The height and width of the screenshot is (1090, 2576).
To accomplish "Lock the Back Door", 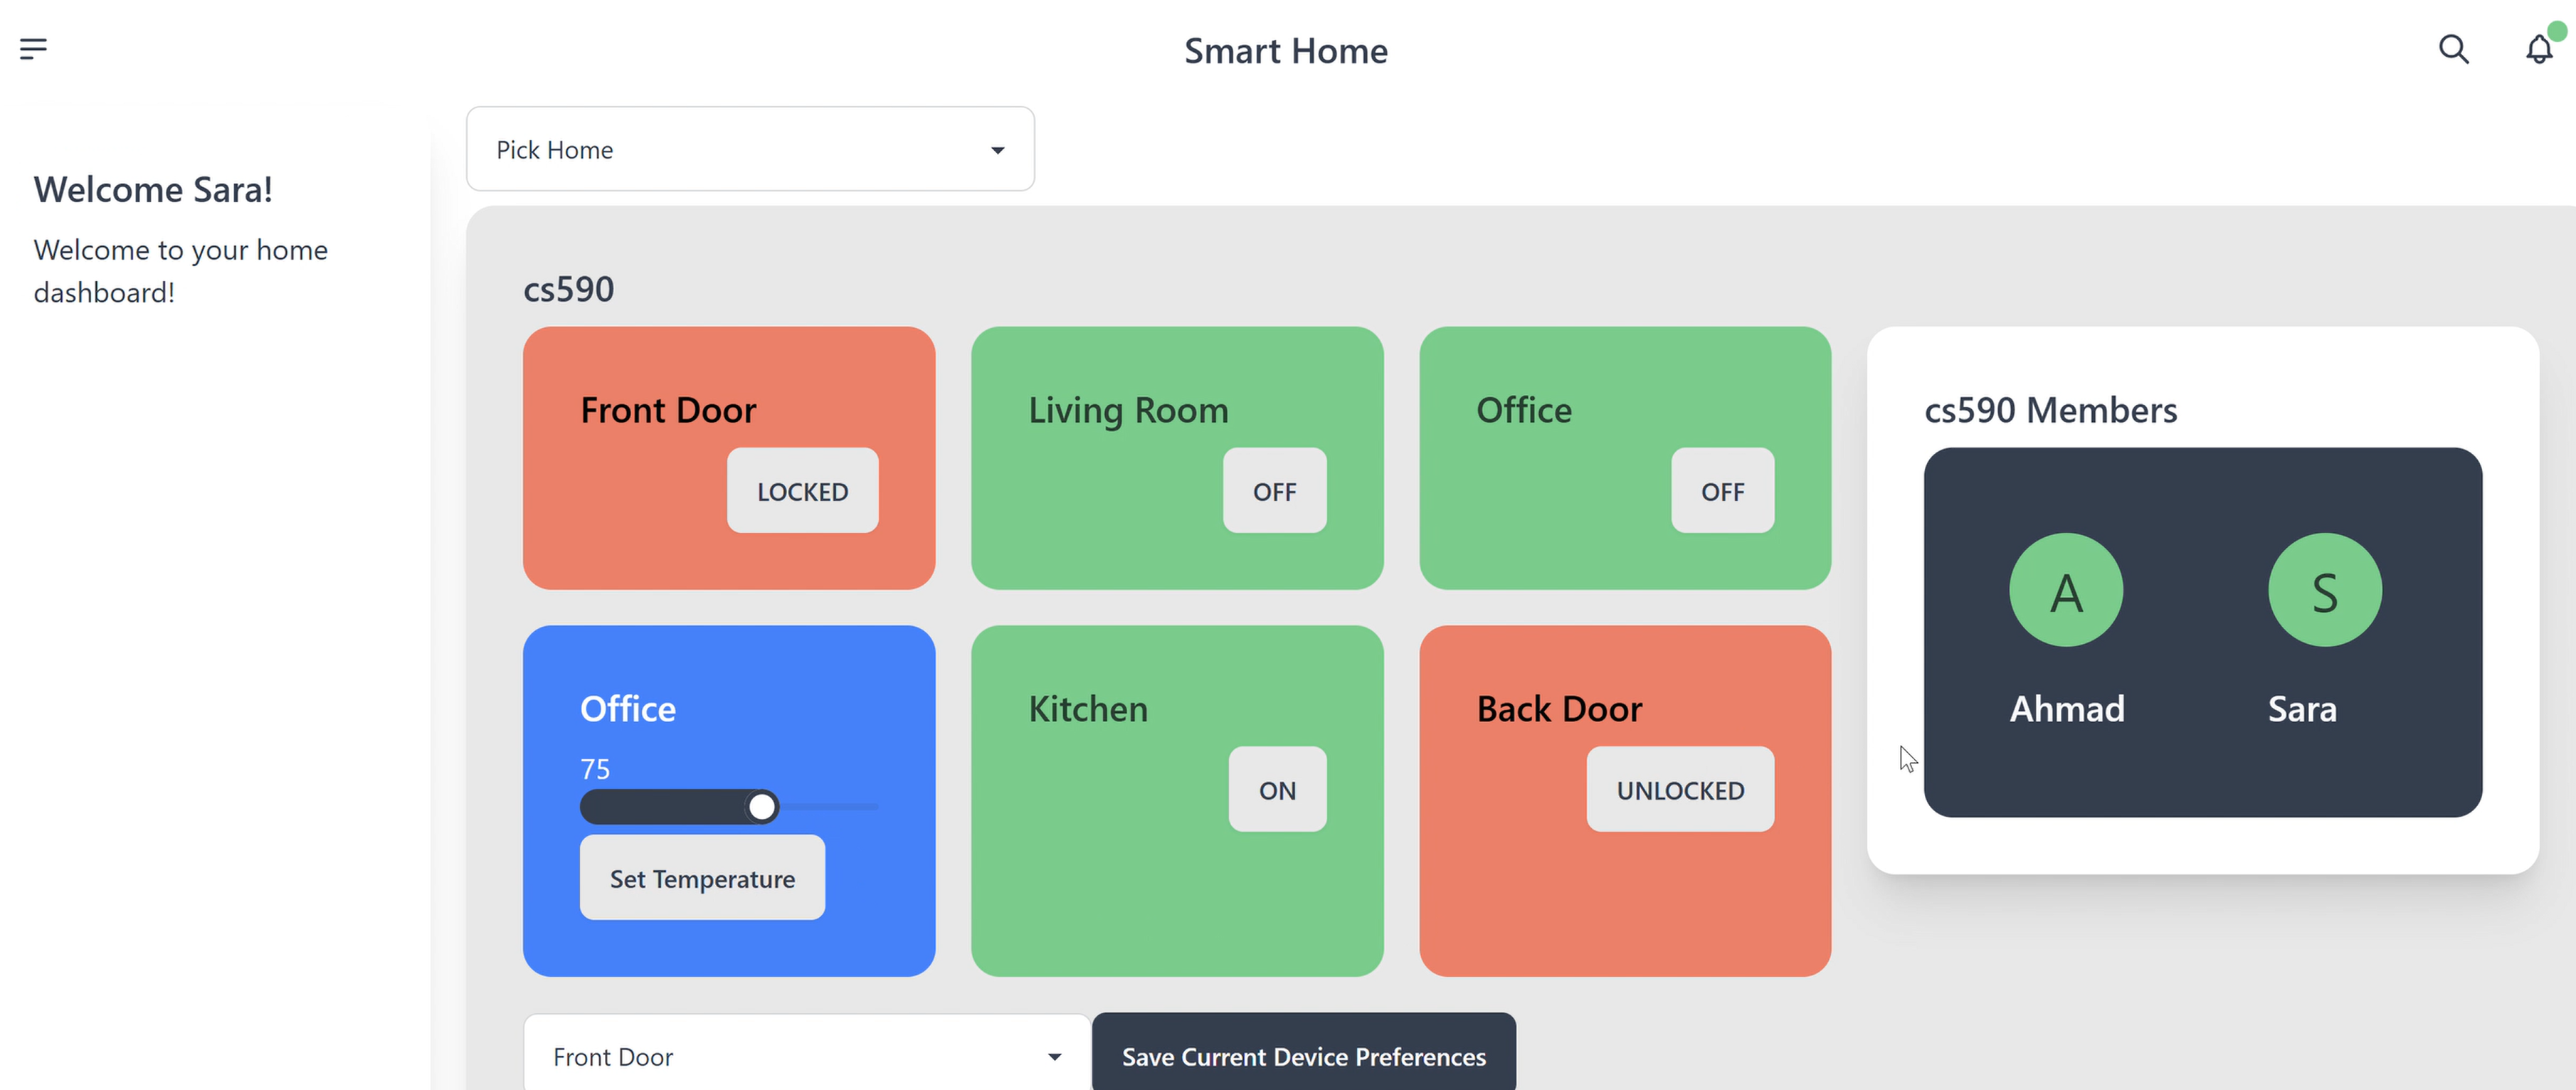I will point(1679,789).
